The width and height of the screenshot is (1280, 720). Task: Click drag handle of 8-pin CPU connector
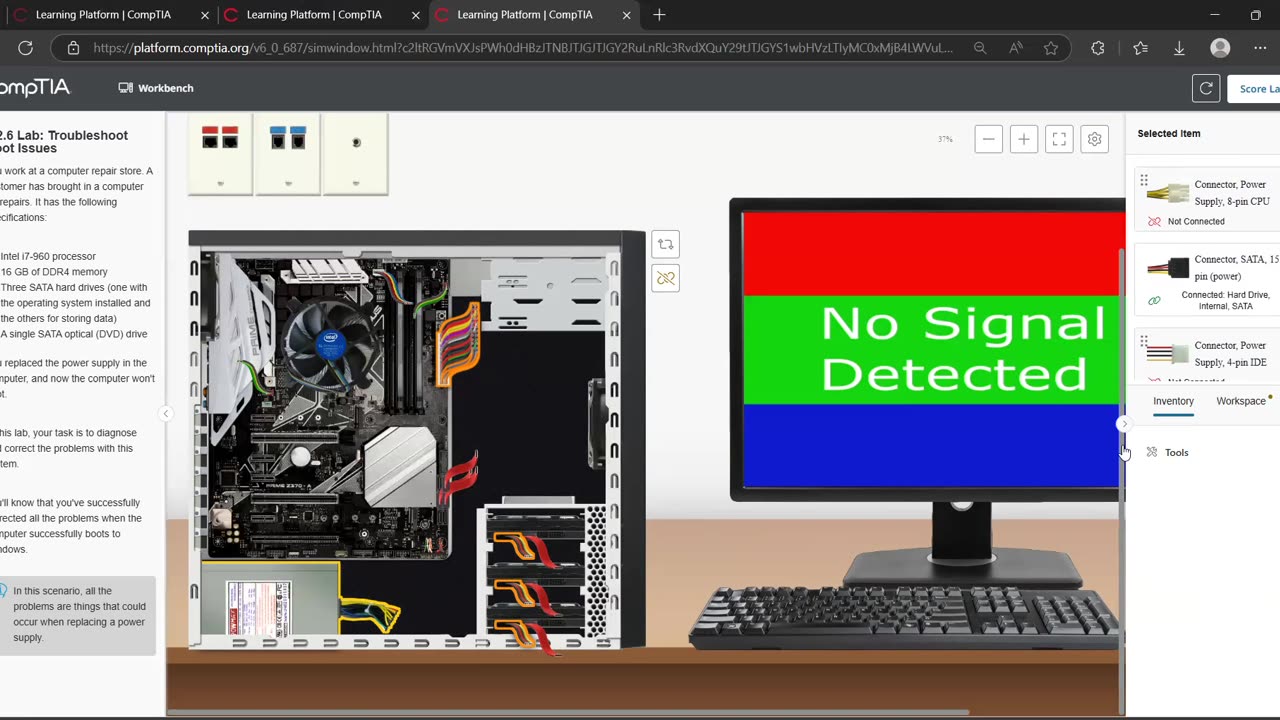1144,181
